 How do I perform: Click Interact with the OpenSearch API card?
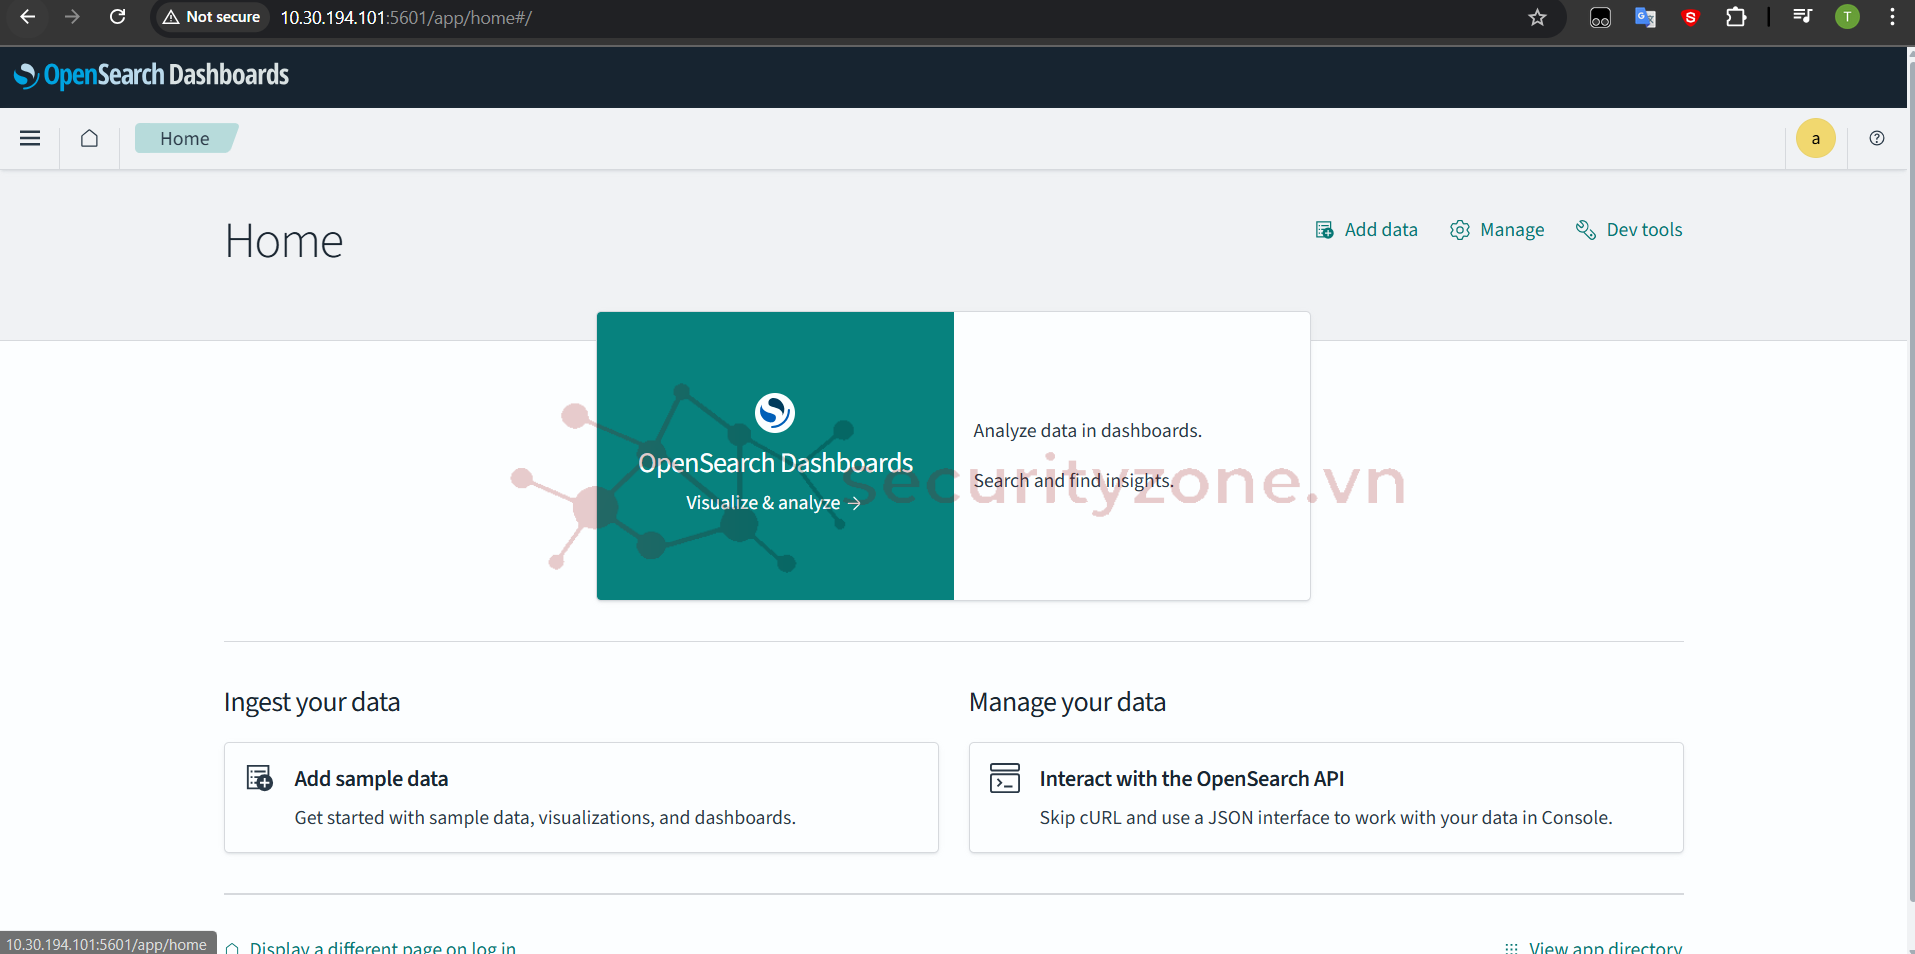pos(1326,797)
